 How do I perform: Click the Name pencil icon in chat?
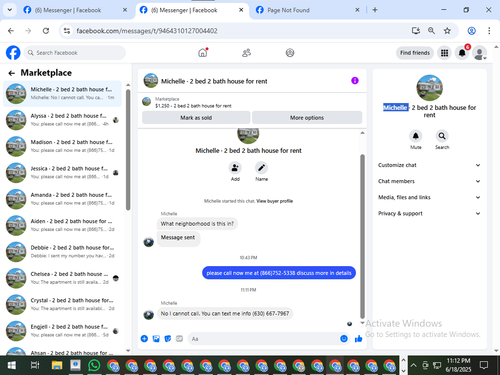point(261,168)
